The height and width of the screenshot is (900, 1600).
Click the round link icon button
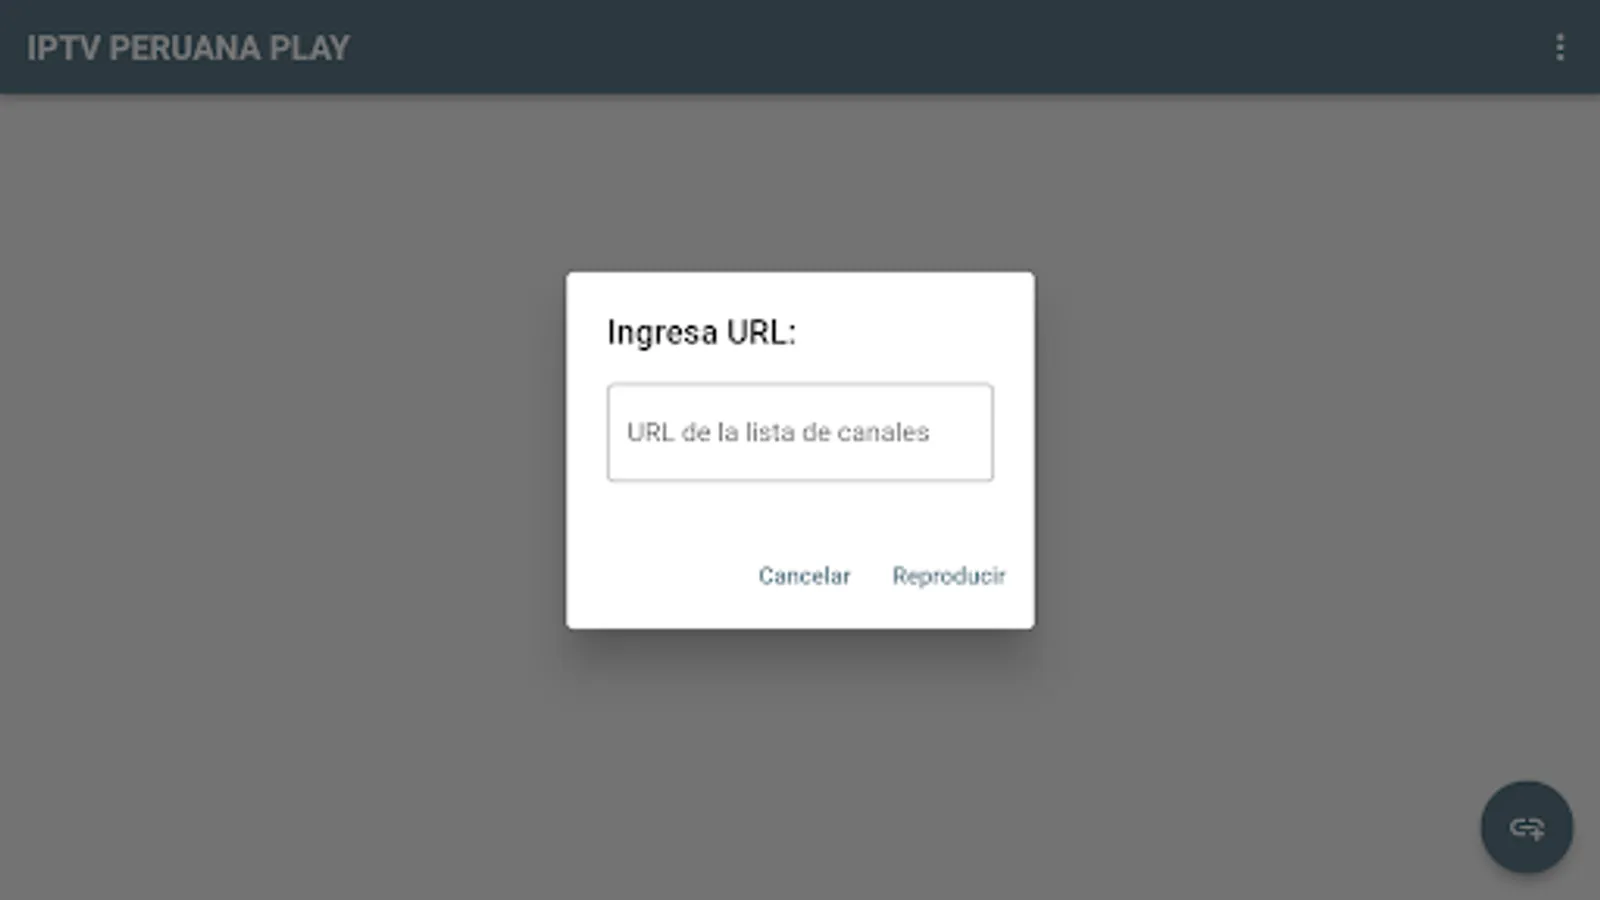point(1526,827)
